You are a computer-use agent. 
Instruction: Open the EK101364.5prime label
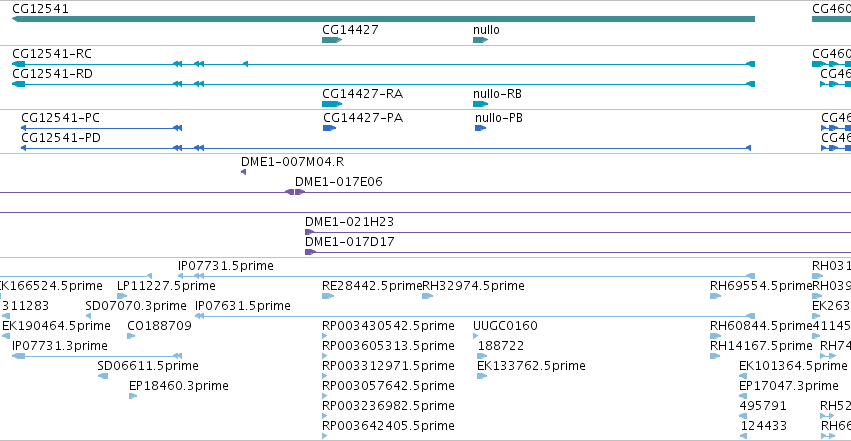(x=793, y=366)
